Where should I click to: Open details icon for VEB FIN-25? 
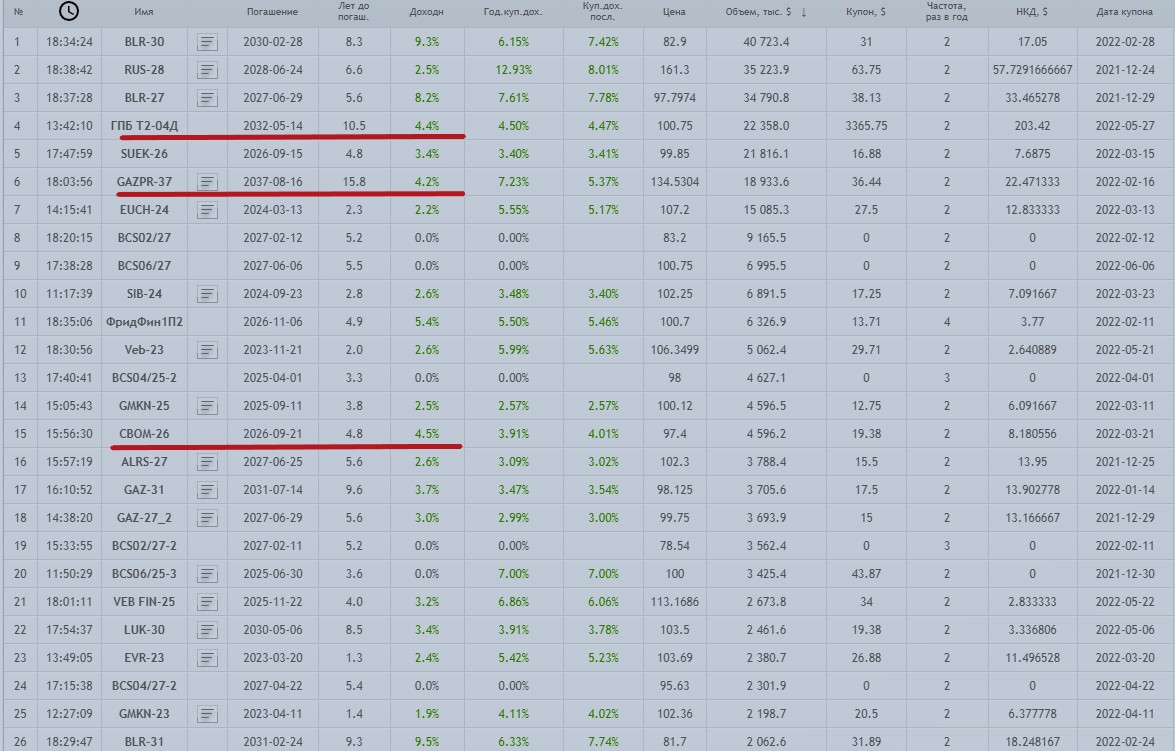(x=208, y=602)
